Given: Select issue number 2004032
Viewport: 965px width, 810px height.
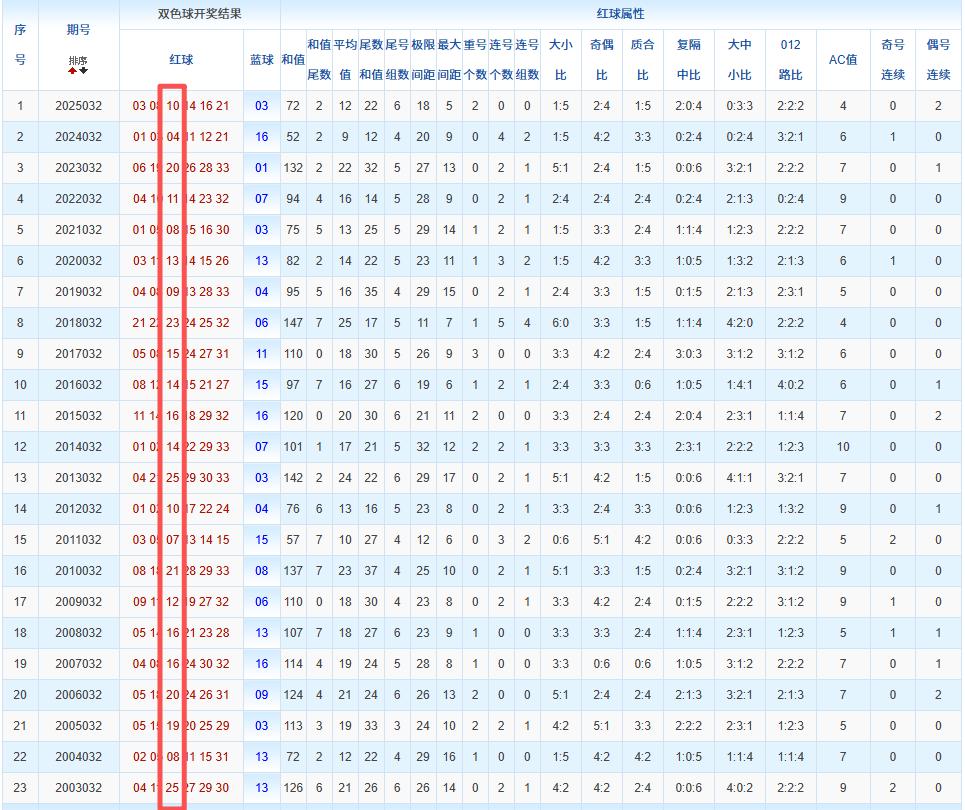Looking at the screenshot, I should click(x=79, y=756).
